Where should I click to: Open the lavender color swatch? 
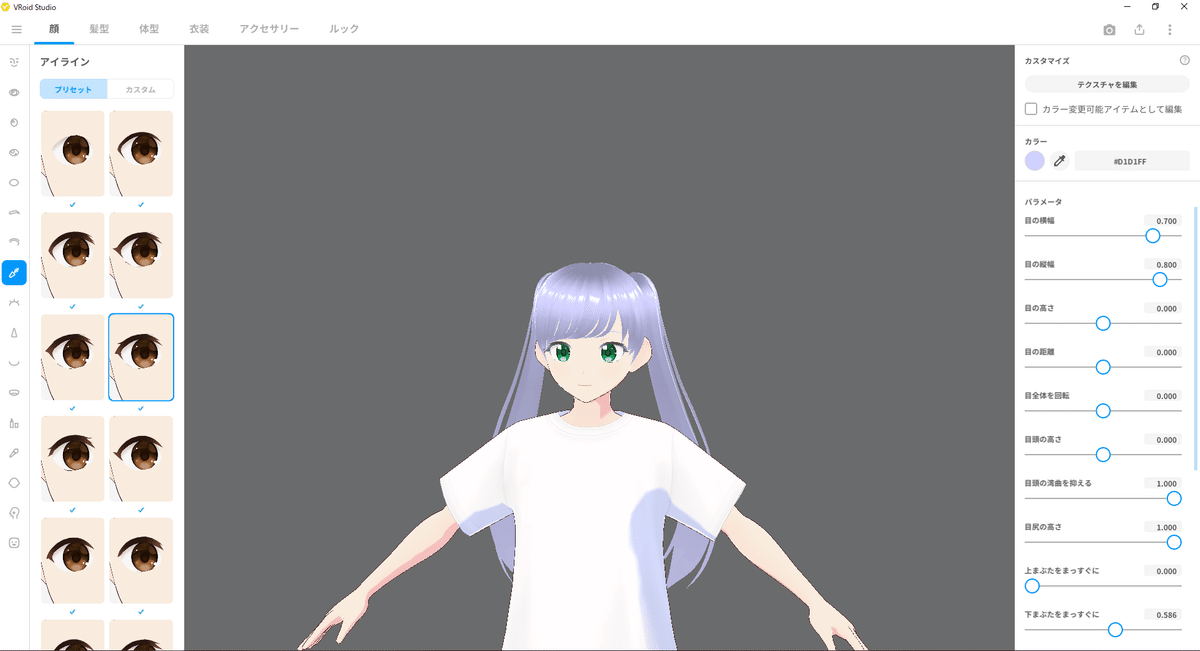1035,161
